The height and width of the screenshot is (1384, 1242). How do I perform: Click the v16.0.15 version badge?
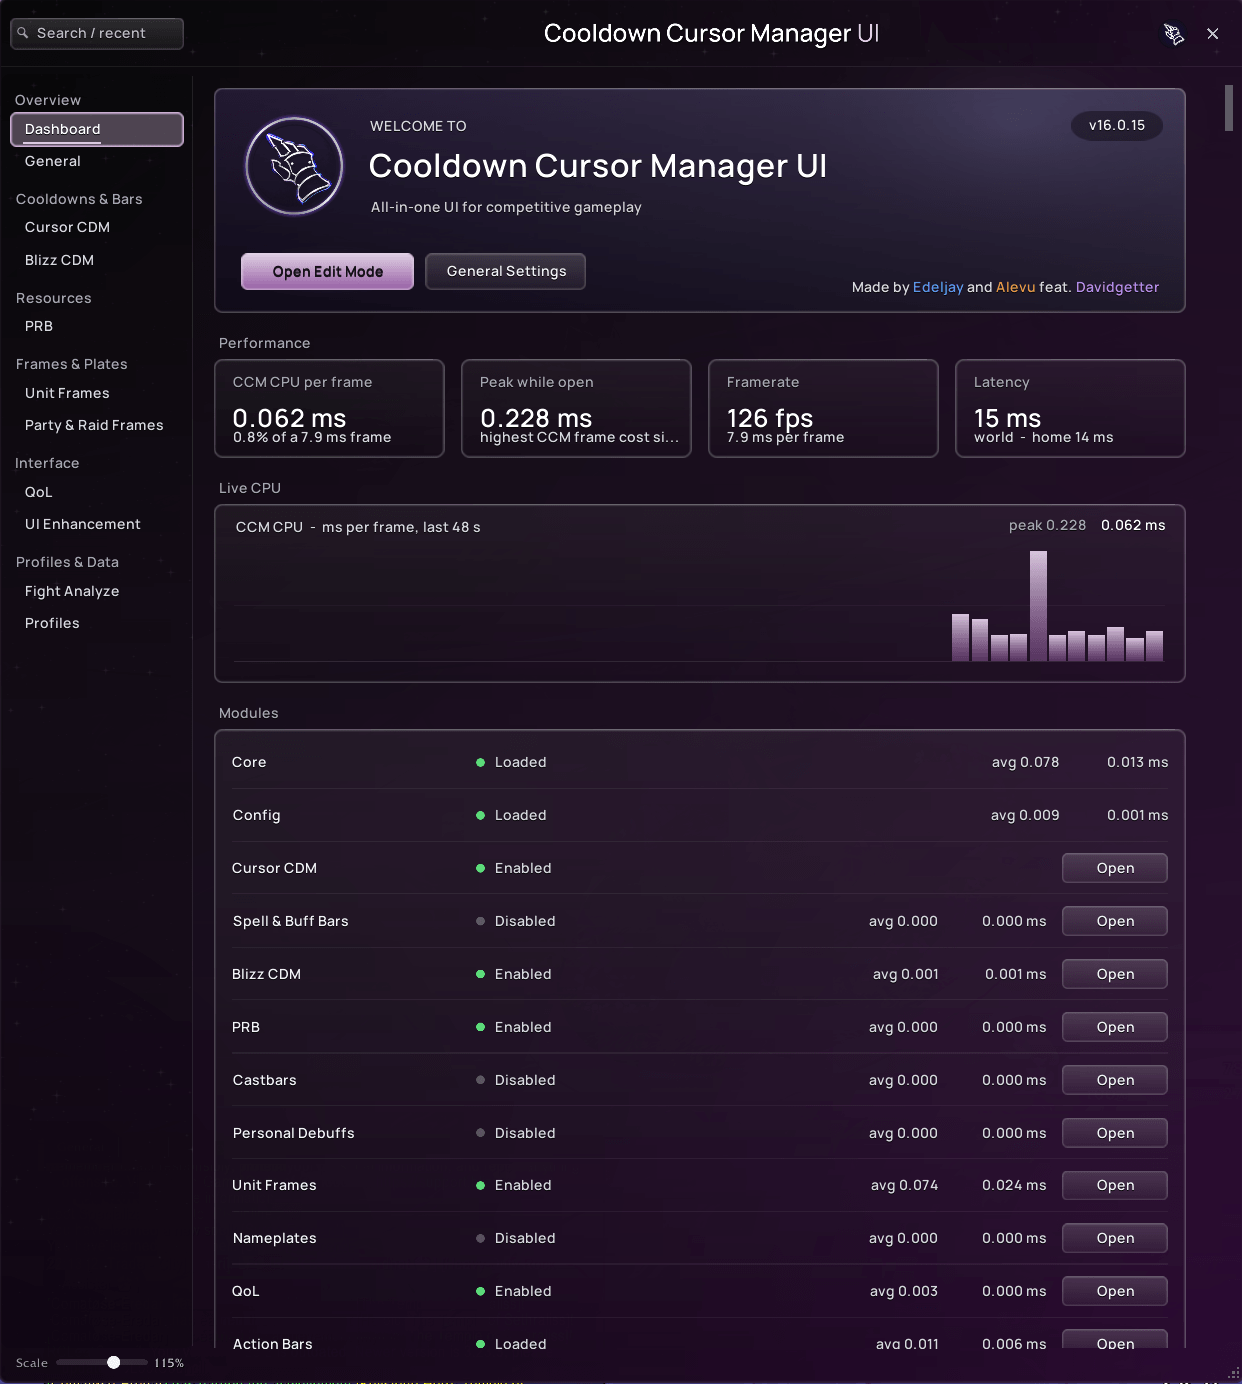coord(1116,125)
